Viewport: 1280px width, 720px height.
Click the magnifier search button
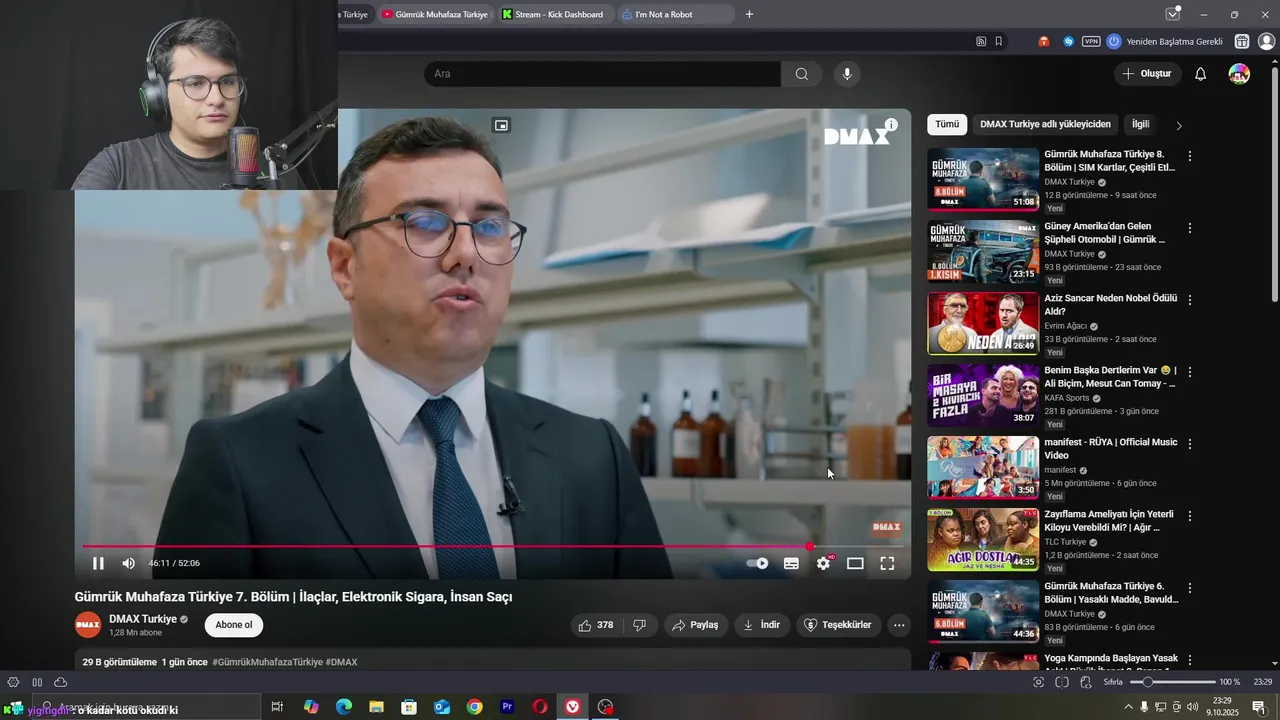[x=802, y=74]
